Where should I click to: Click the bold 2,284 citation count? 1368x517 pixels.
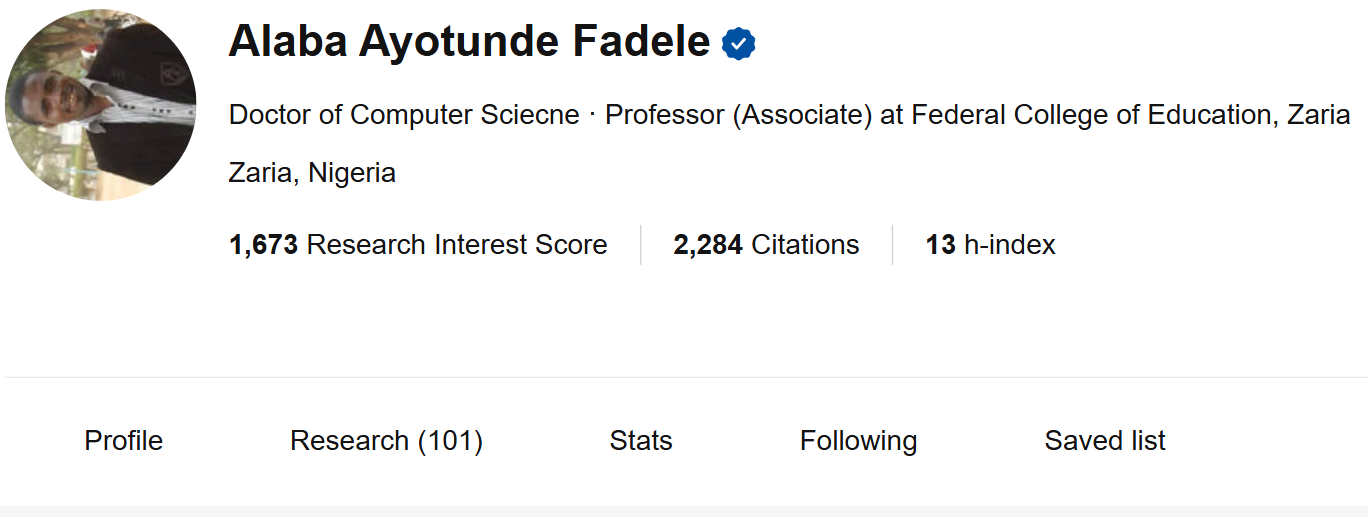[x=708, y=245]
